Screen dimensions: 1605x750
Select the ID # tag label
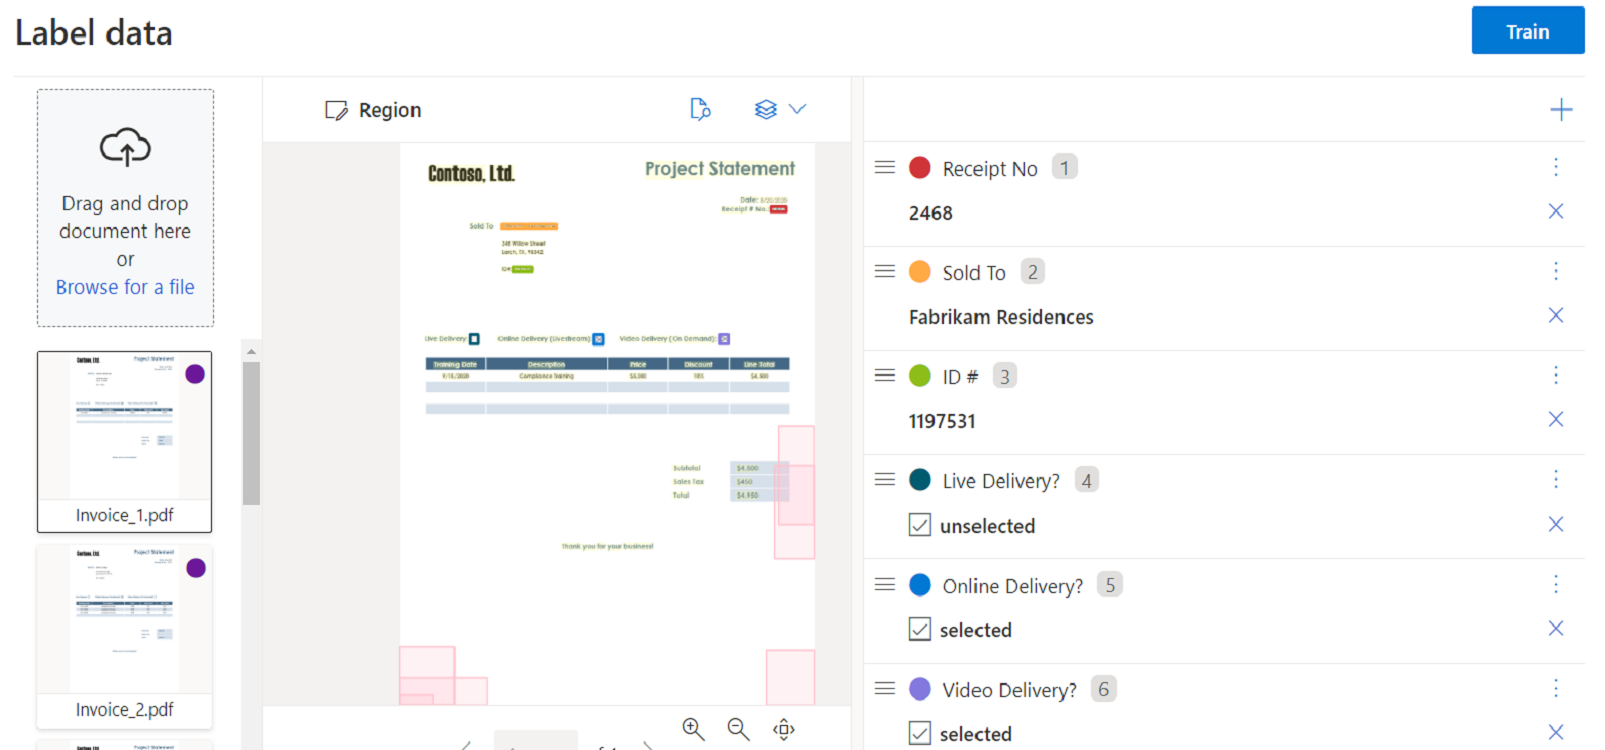[x=960, y=377]
